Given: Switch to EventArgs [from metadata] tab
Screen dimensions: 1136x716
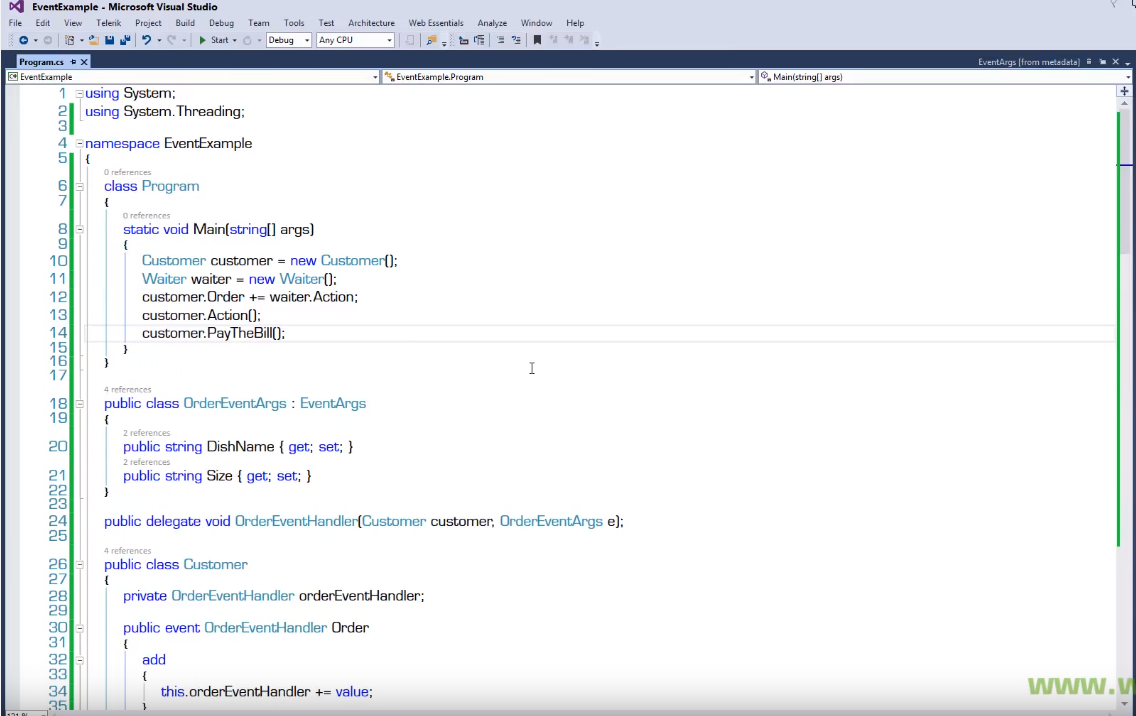Looking at the screenshot, I should (1029, 62).
